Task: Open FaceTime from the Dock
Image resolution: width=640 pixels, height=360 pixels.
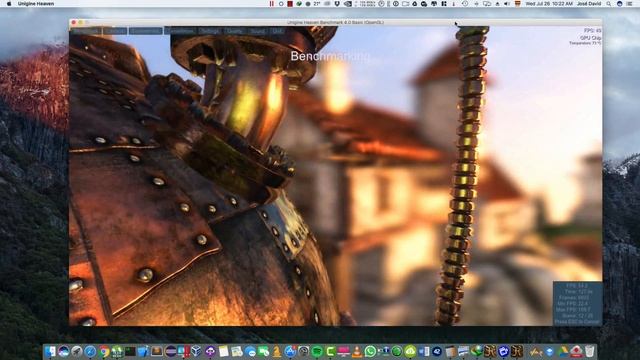Action: pyautogui.click(x=263, y=351)
